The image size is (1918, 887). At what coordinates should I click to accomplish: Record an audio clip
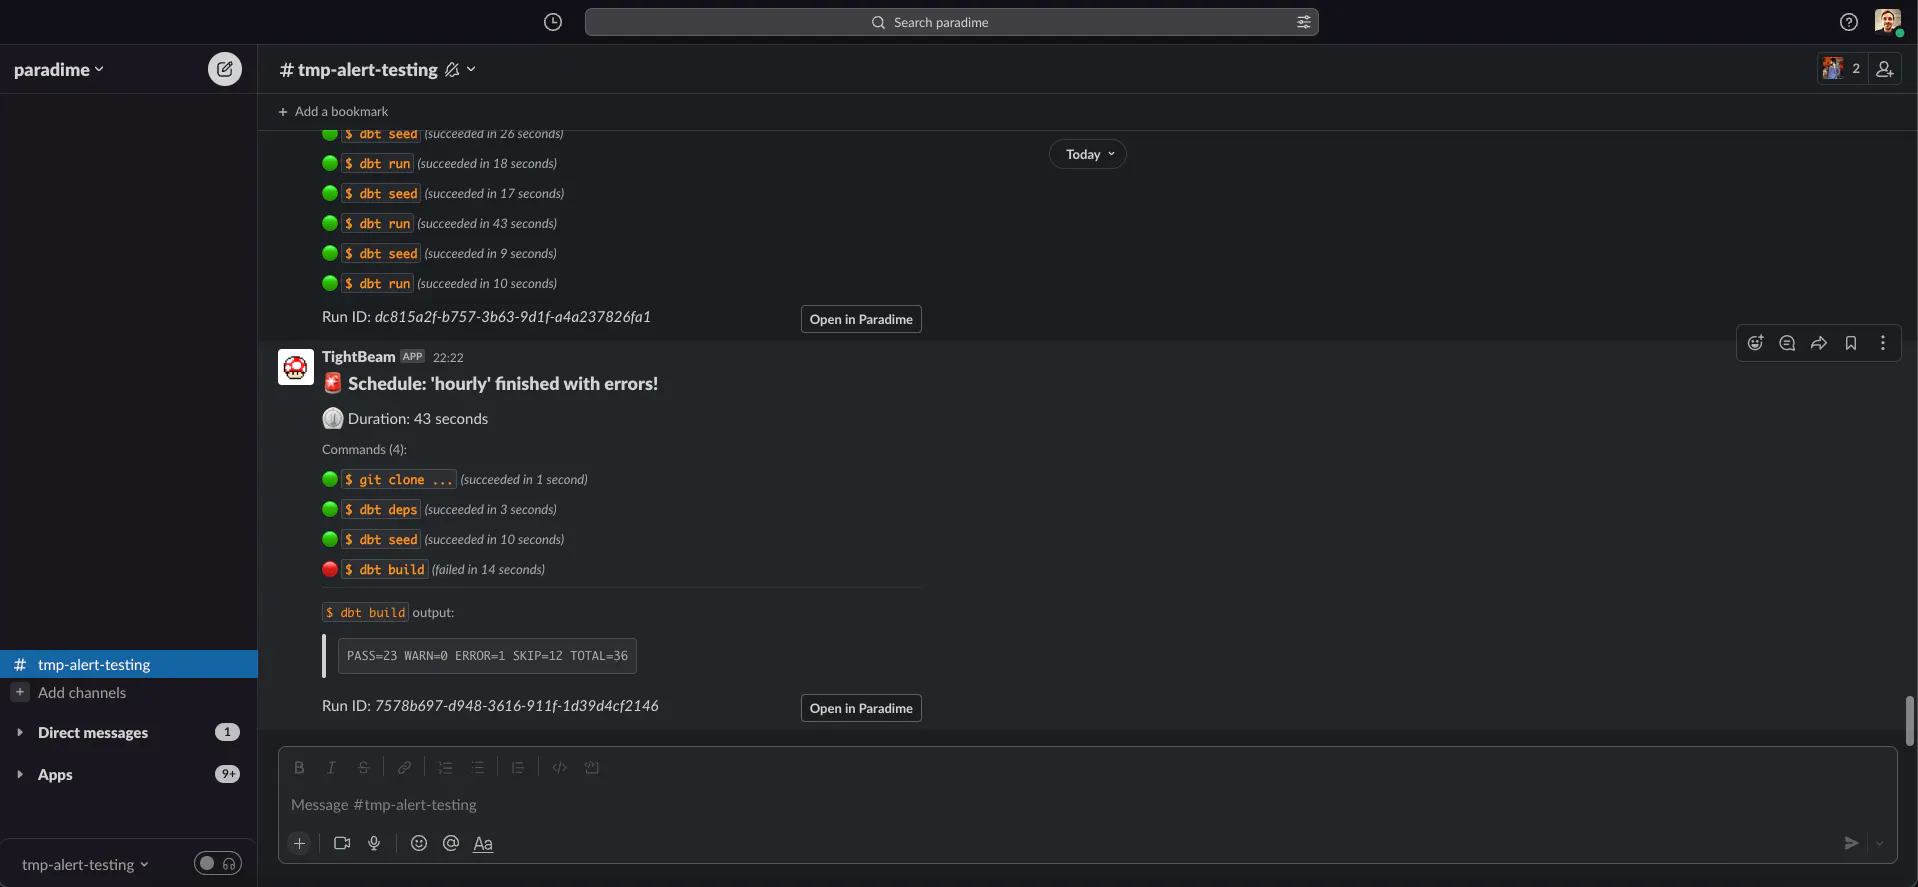tap(374, 843)
